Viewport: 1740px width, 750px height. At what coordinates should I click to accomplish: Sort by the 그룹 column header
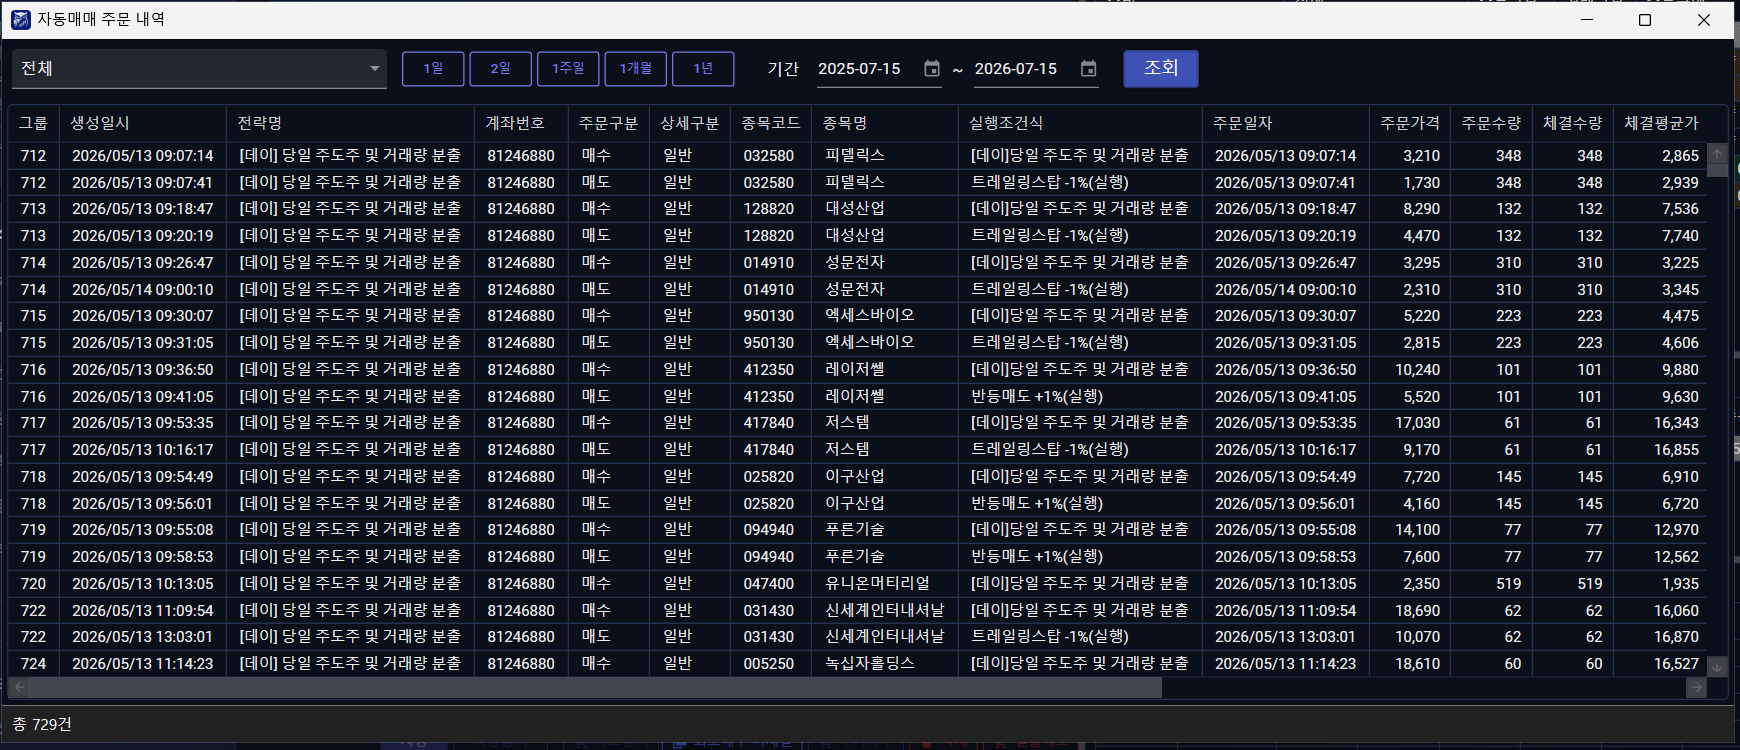(x=33, y=123)
